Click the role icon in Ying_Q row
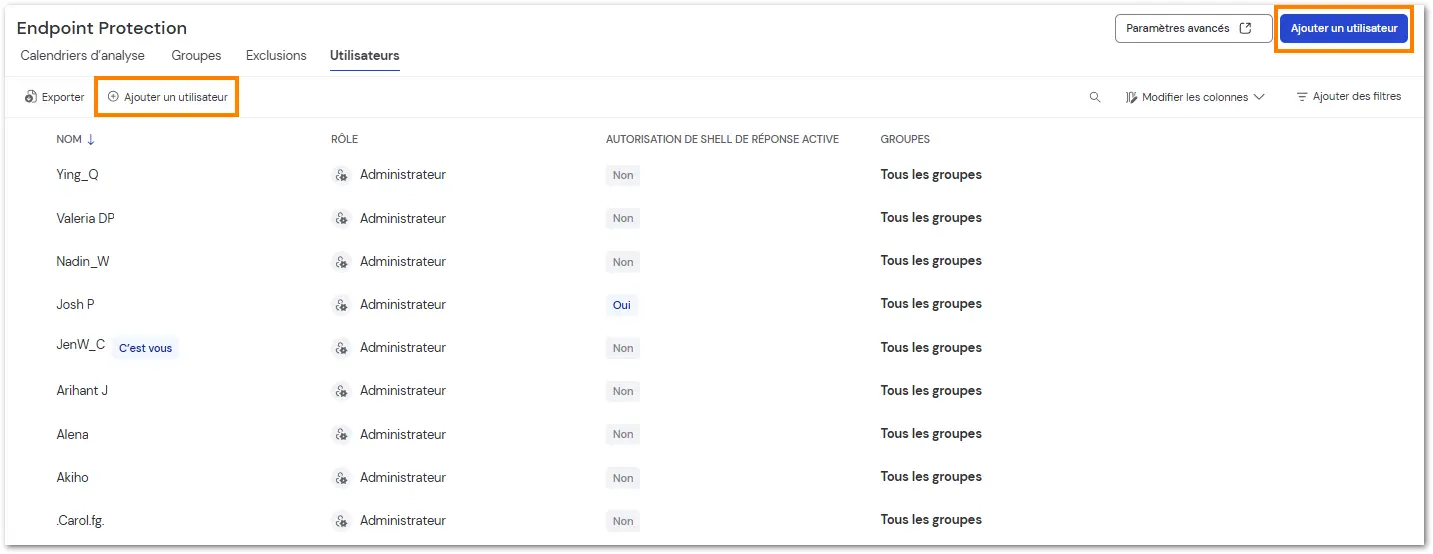This screenshot has width=1433, height=554. (x=341, y=175)
